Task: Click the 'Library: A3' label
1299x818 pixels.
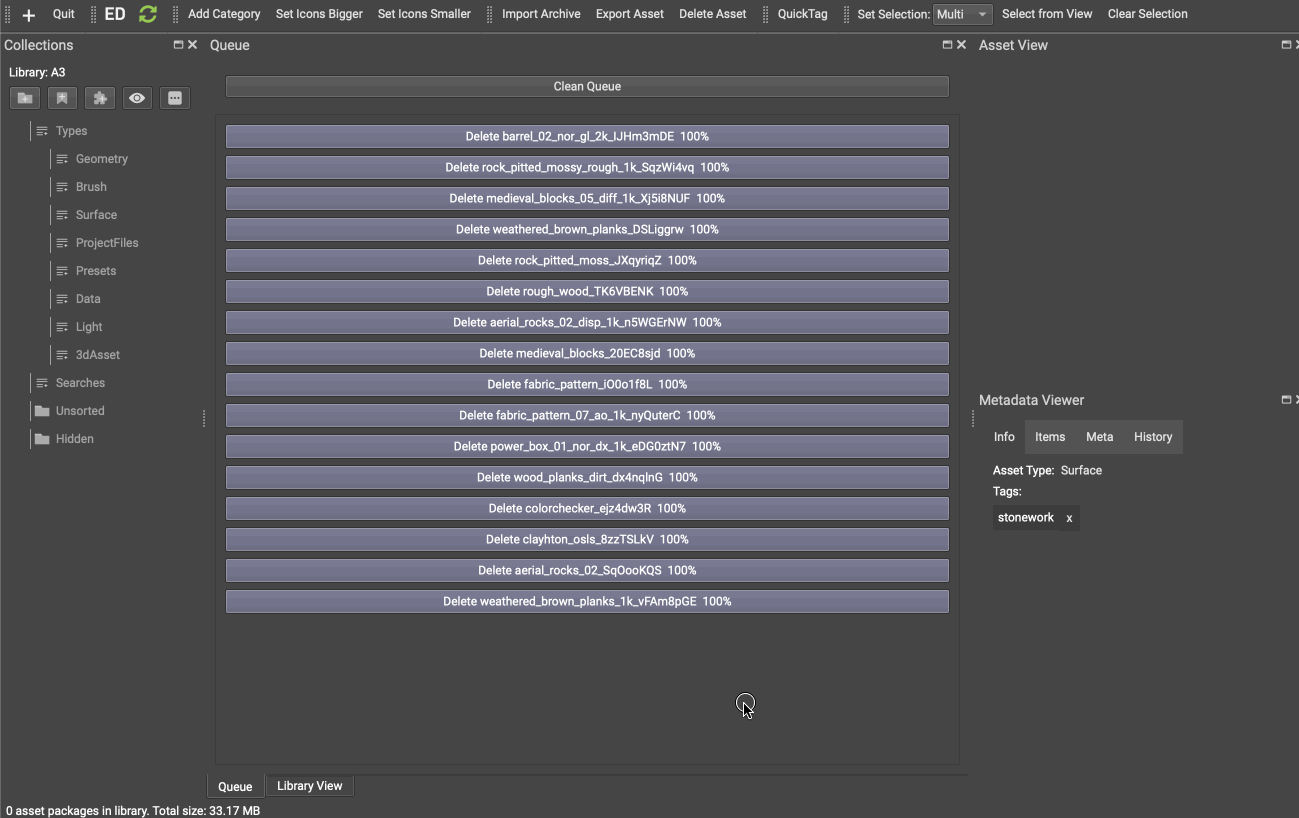Action: [x=37, y=72]
